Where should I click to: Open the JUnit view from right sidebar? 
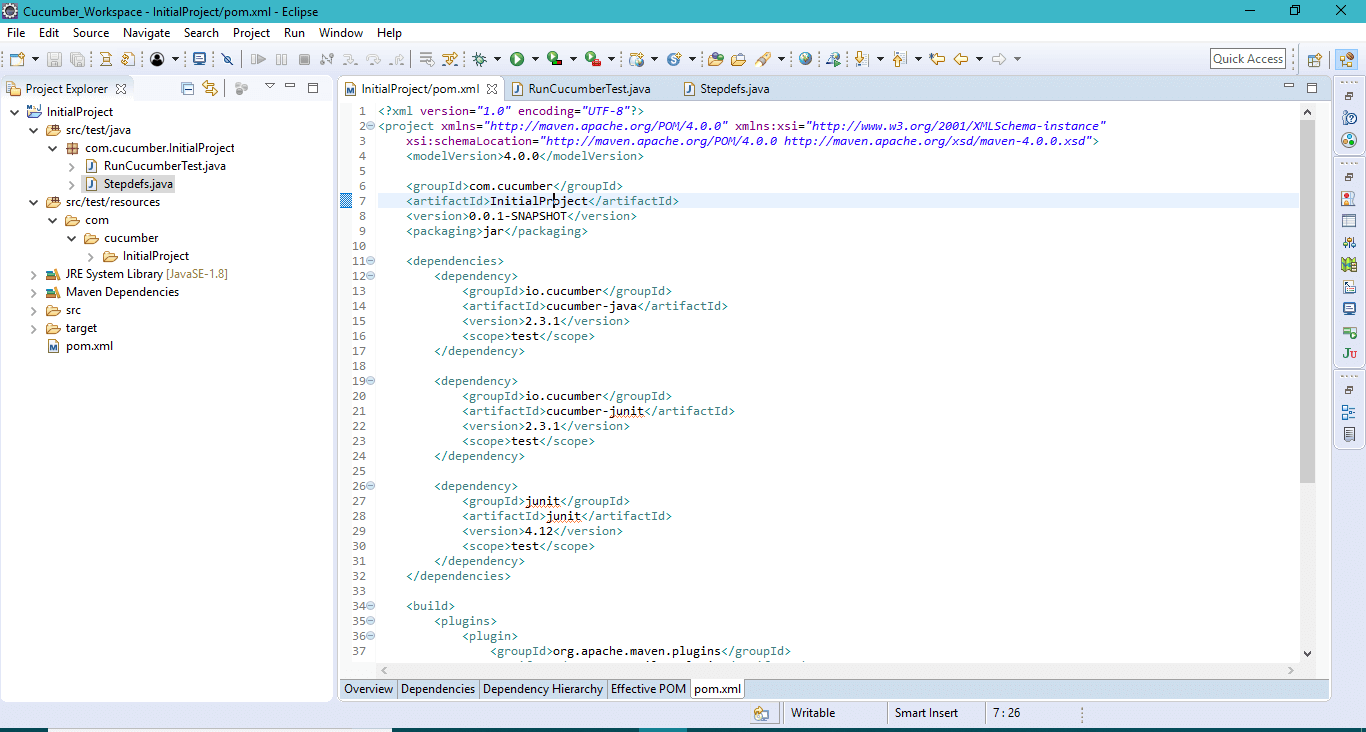tap(1349, 353)
